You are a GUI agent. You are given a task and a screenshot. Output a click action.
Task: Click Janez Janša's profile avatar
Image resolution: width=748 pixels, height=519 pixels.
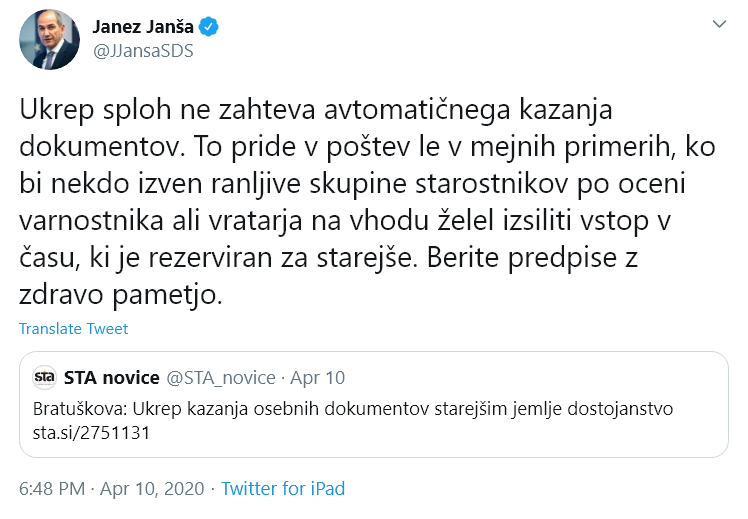tap(50, 40)
